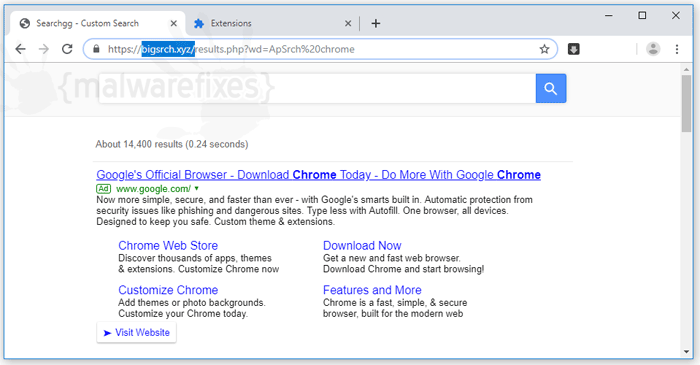
Task: Click inside the page search box
Action: 317,88
